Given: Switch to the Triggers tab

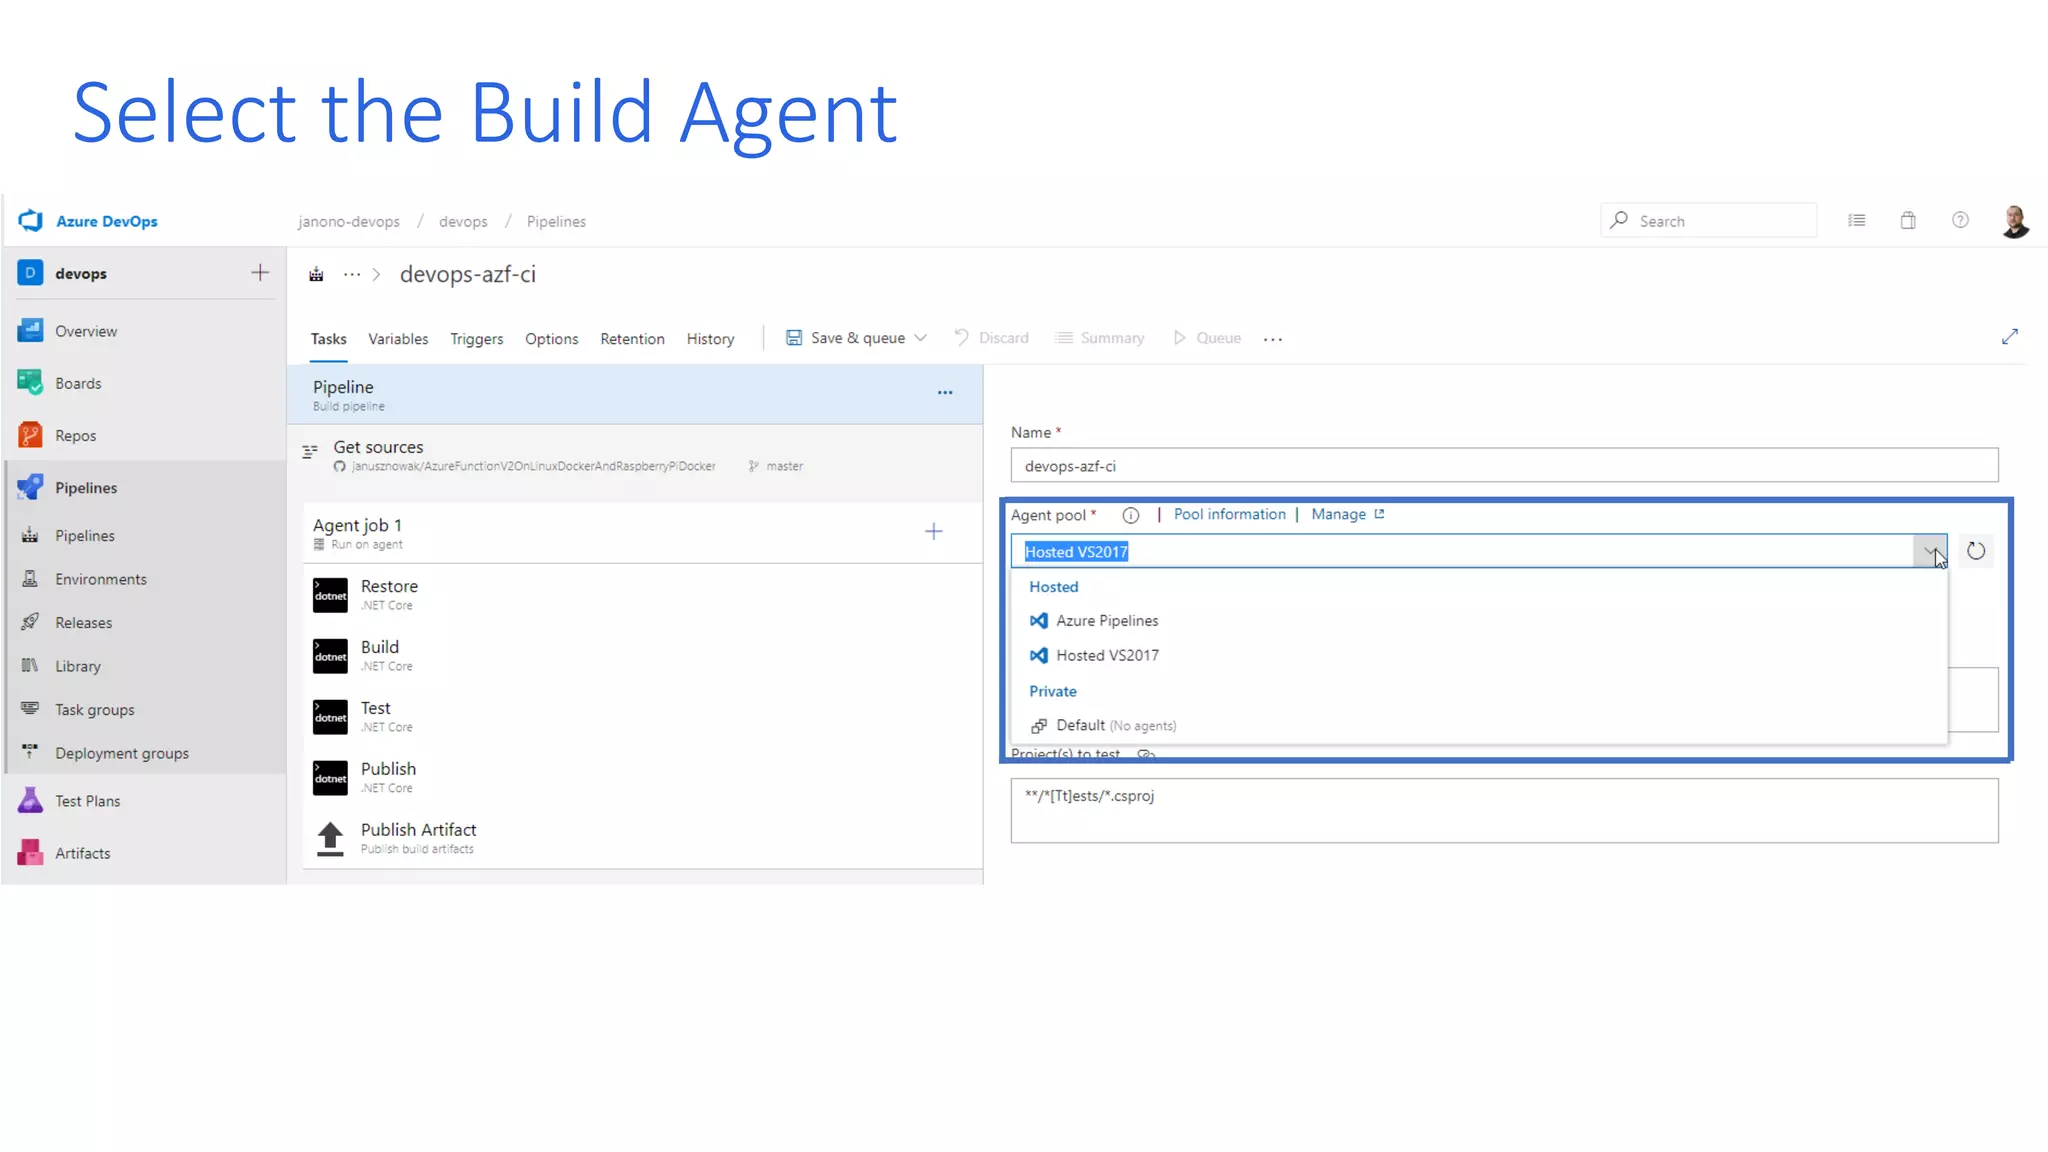Looking at the screenshot, I should tap(476, 339).
